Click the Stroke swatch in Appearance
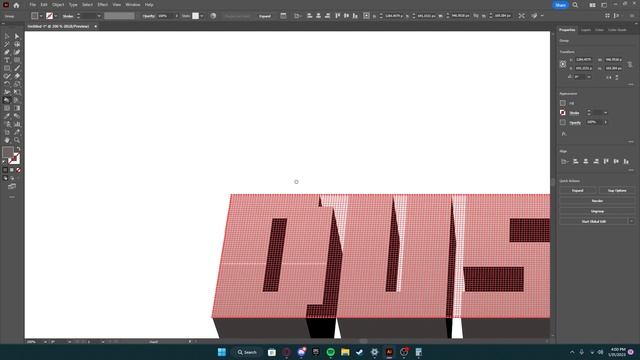Viewport: 640px width, 360px height. coord(563,113)
